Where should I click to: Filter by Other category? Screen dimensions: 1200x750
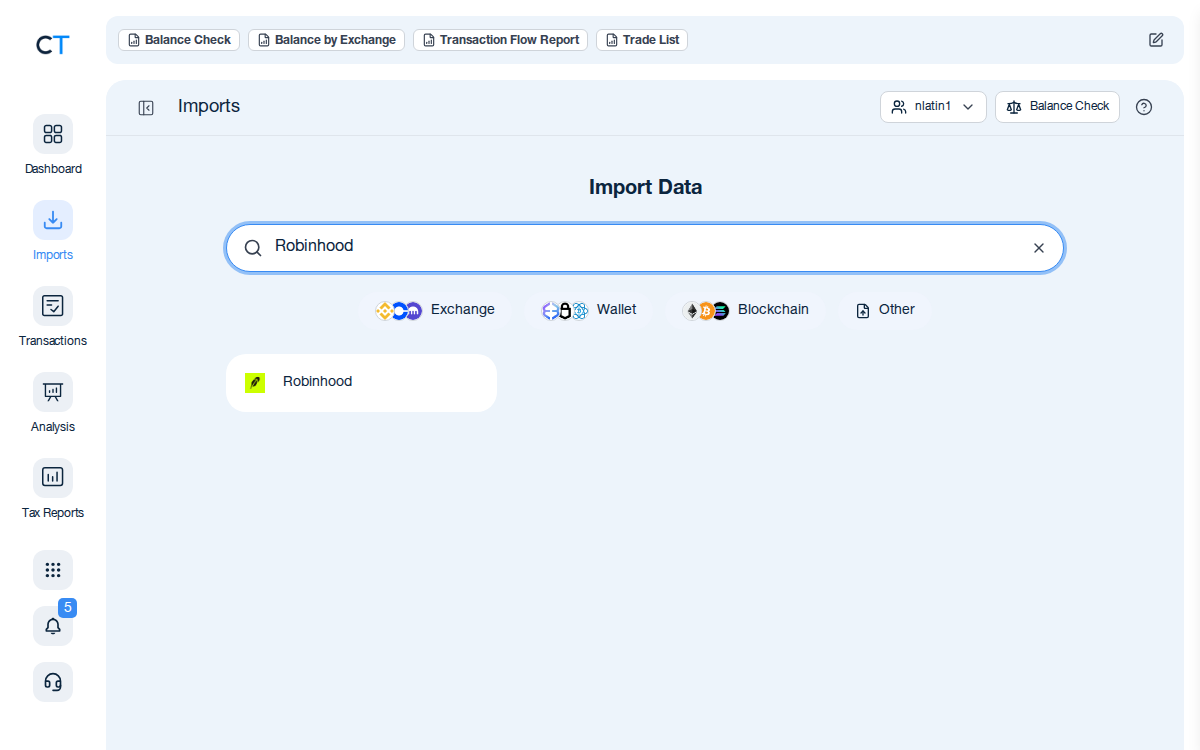coord(886,310)
